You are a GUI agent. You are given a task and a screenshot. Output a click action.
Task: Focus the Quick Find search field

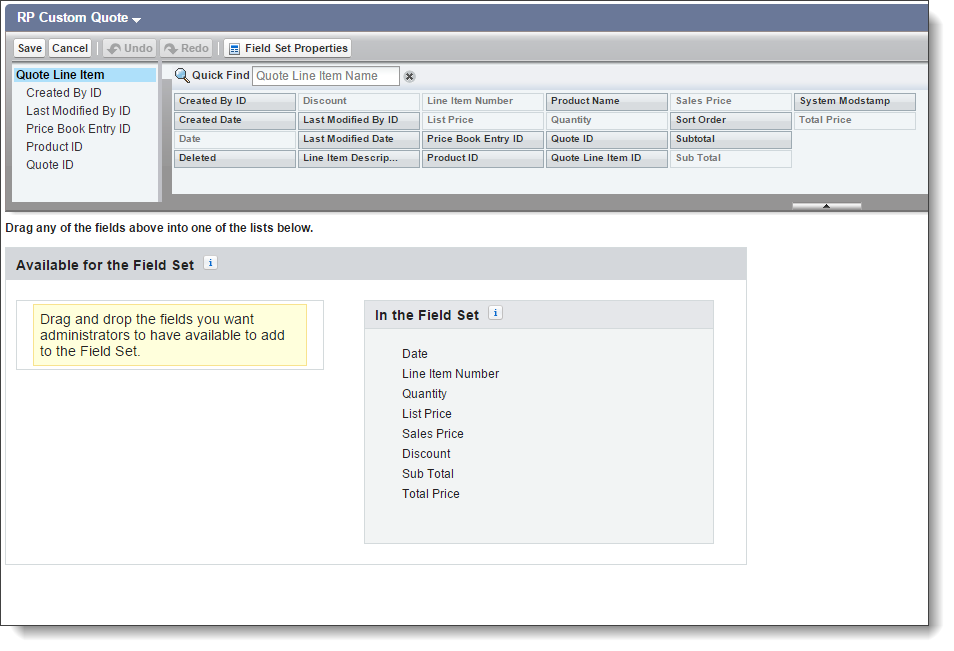[x=326, y=76]
